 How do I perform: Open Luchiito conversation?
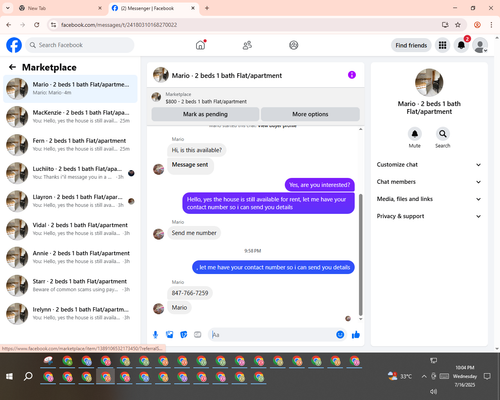click(70, 173)
